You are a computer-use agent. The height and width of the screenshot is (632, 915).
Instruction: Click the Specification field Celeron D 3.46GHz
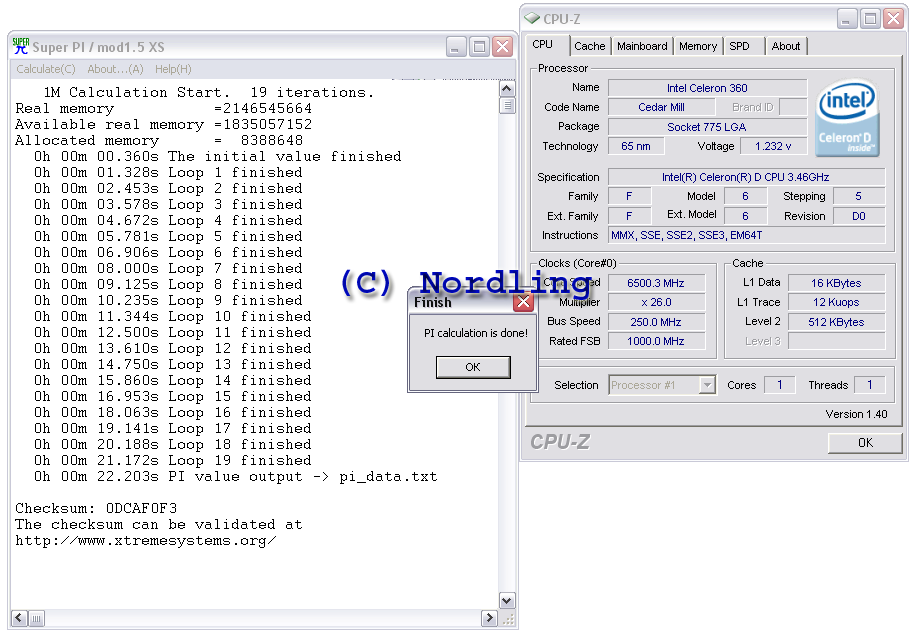[x=746, y=177]
